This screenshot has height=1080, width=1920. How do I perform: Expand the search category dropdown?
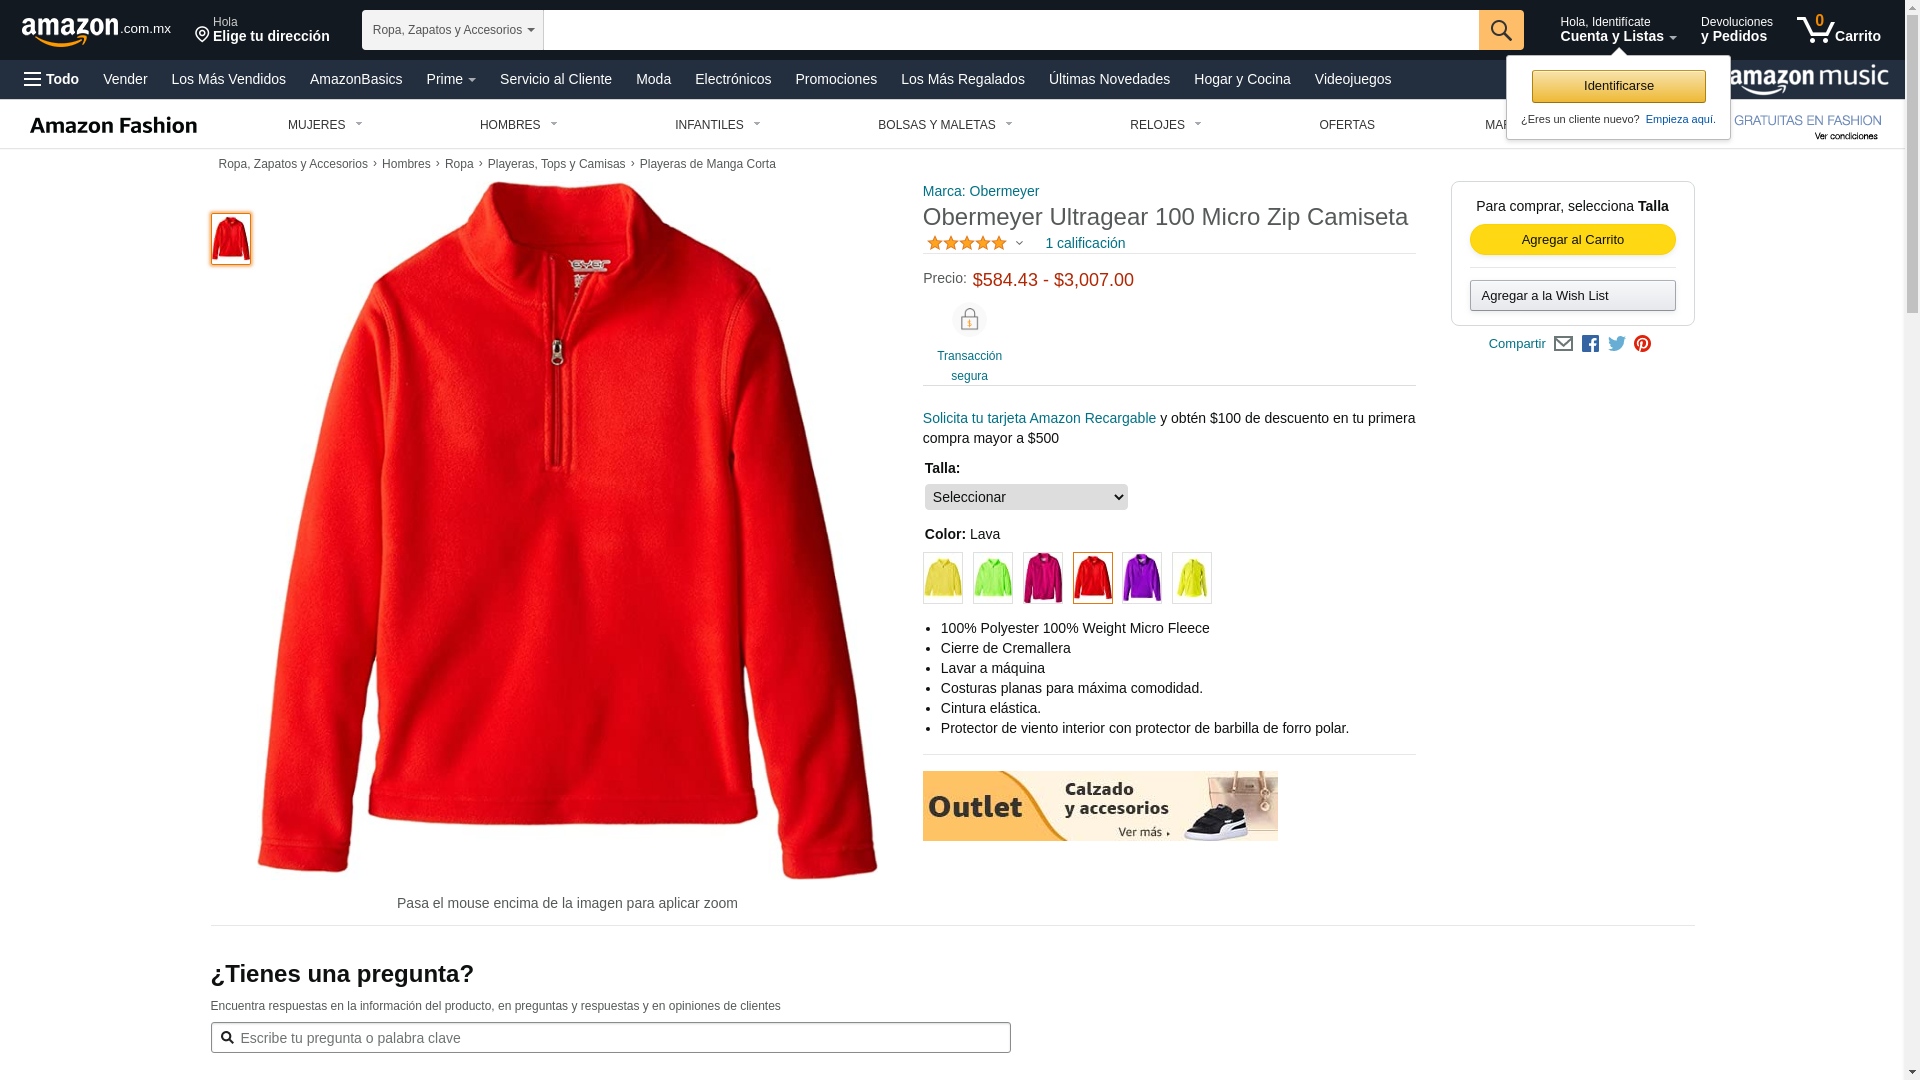click(453, 30)
